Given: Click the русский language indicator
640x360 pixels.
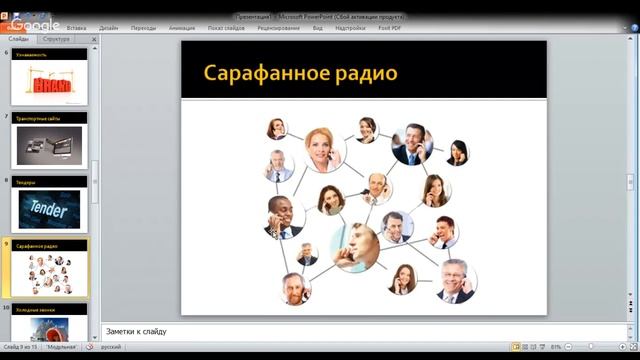Looking at the screenshot, I should [111, 347].
